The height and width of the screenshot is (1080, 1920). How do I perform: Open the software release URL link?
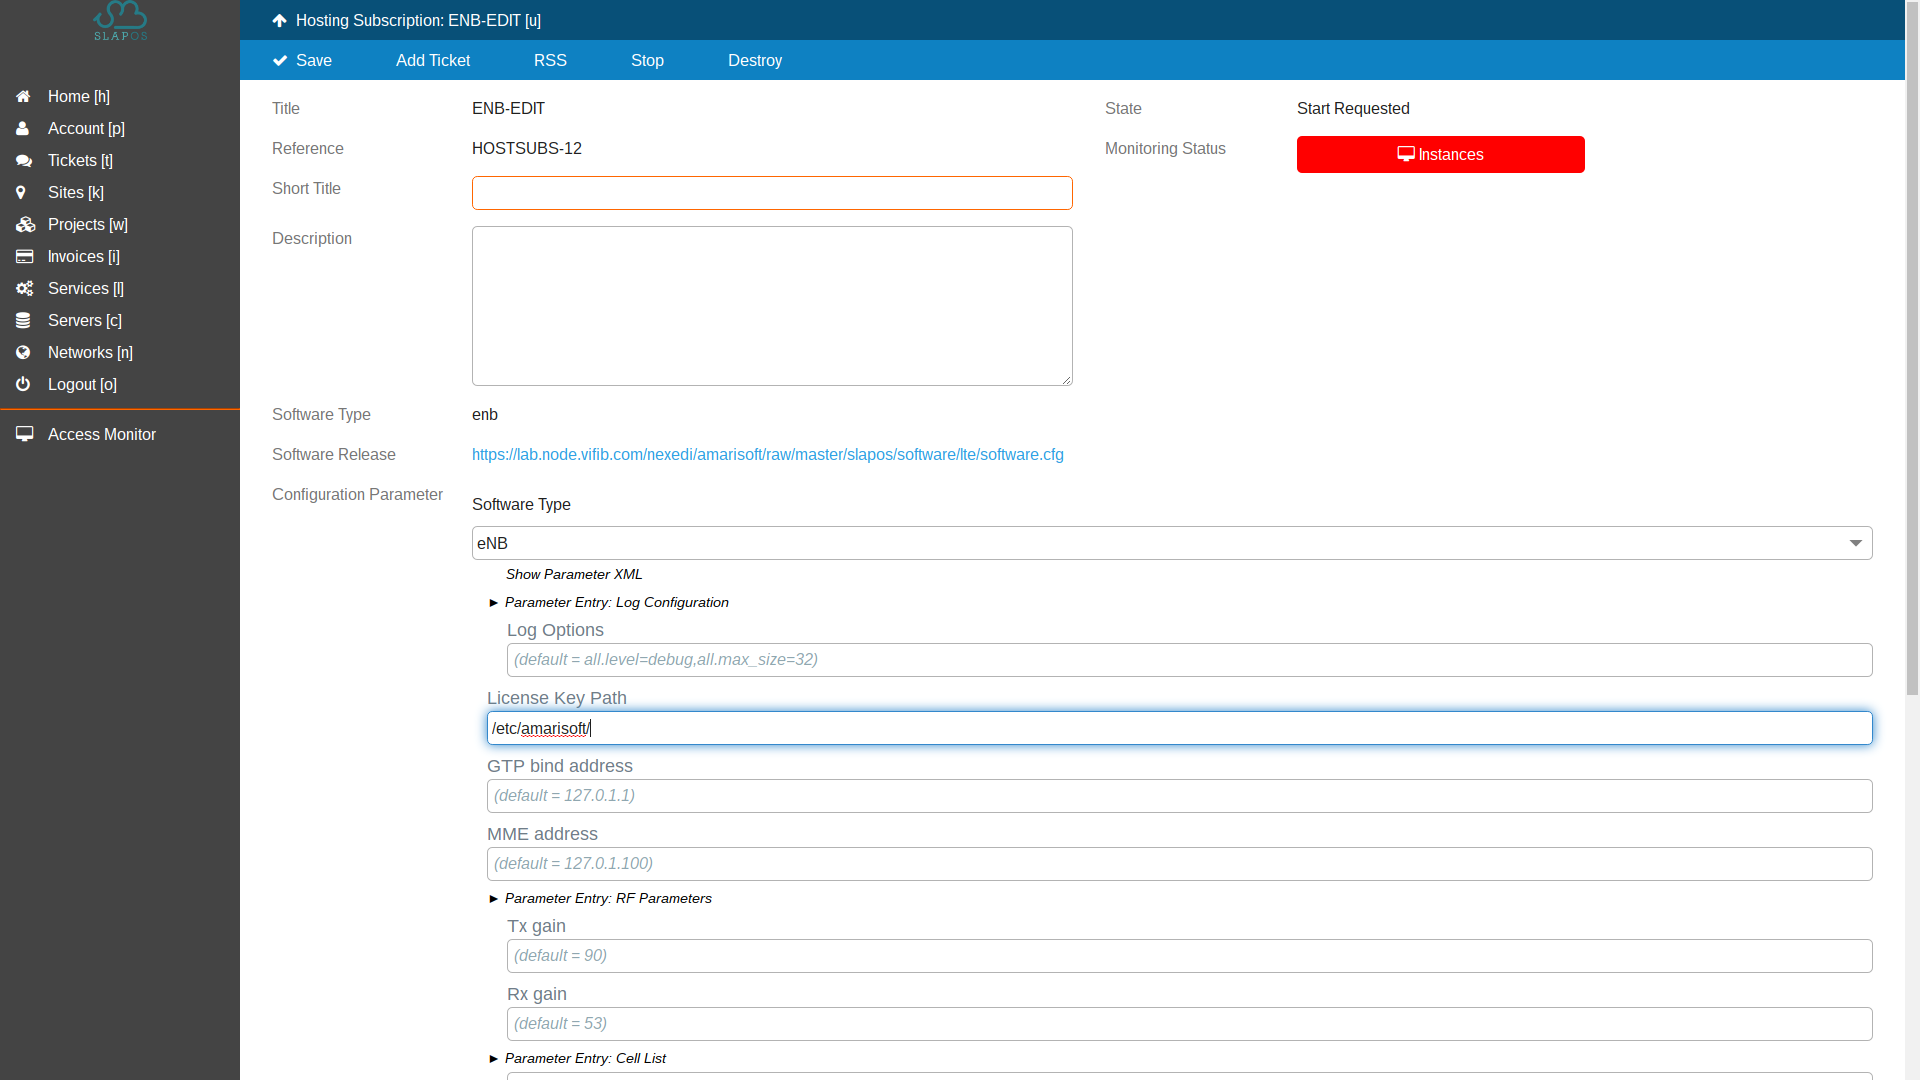[768, 455]
